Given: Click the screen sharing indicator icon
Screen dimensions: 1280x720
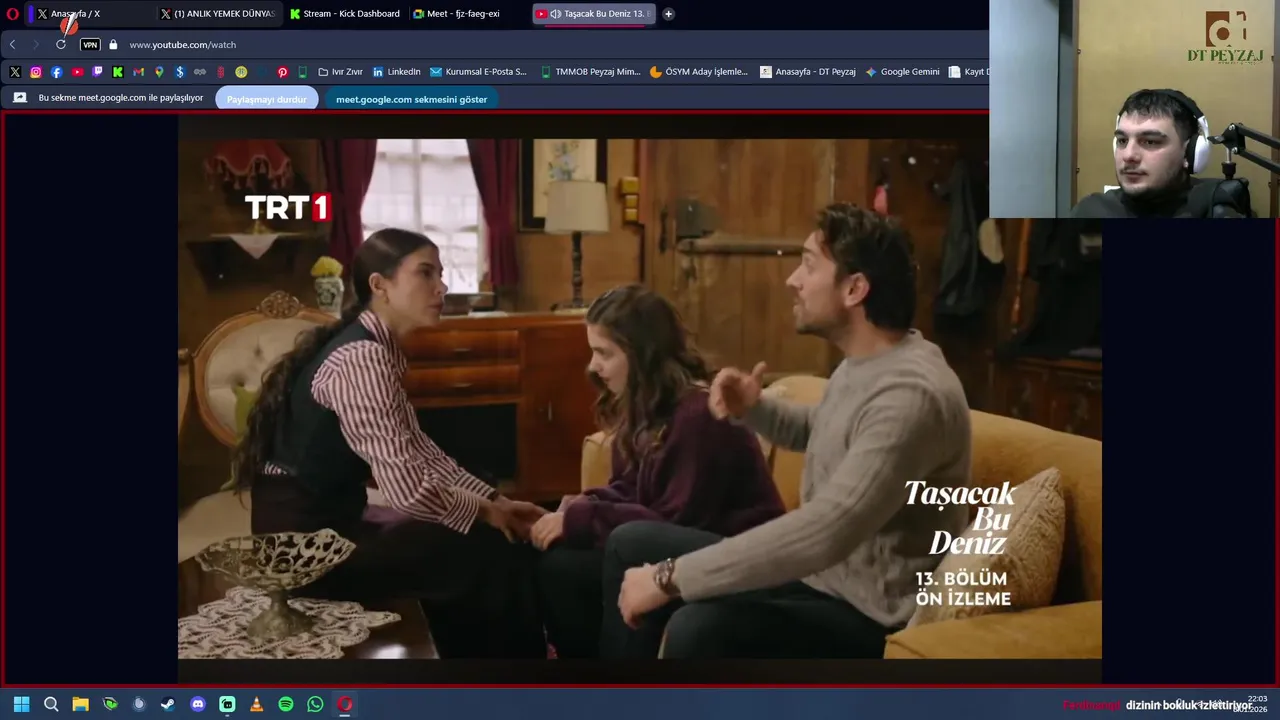Looking at the screenshot, I should (x=20, y=98).
